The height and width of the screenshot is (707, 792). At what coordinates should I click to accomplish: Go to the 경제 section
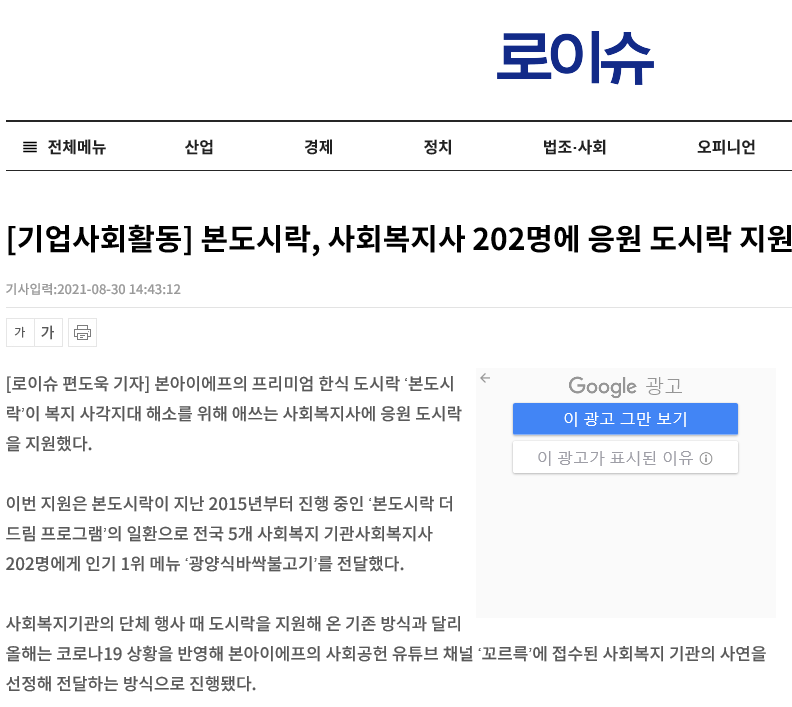tap(318, 147)
